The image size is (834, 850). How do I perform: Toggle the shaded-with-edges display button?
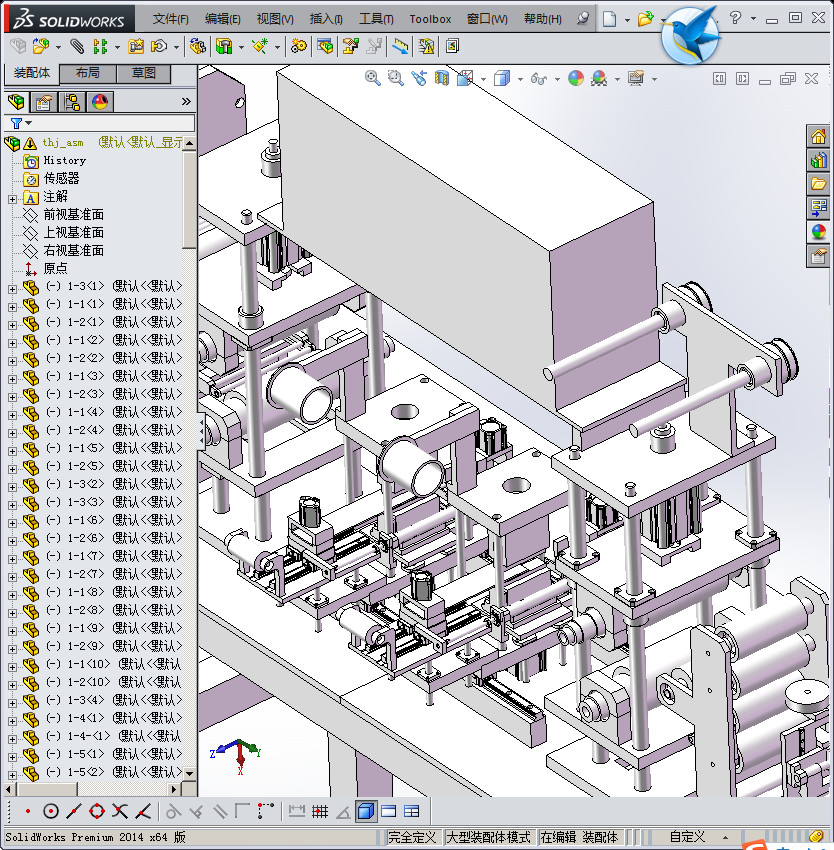[366, 811]
